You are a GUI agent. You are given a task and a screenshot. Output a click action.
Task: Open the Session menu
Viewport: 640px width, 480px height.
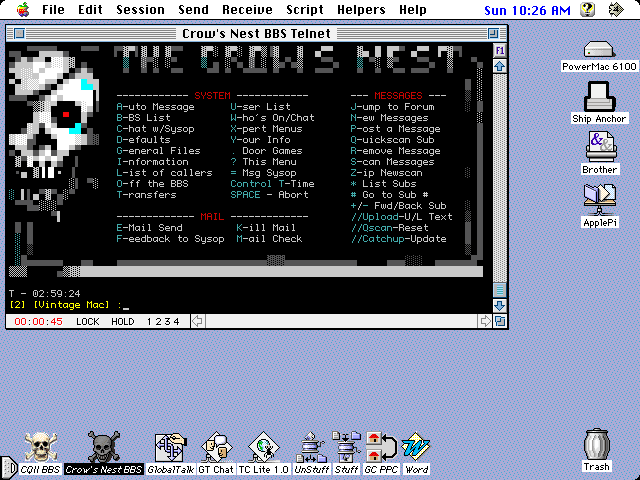coord(140,10)
